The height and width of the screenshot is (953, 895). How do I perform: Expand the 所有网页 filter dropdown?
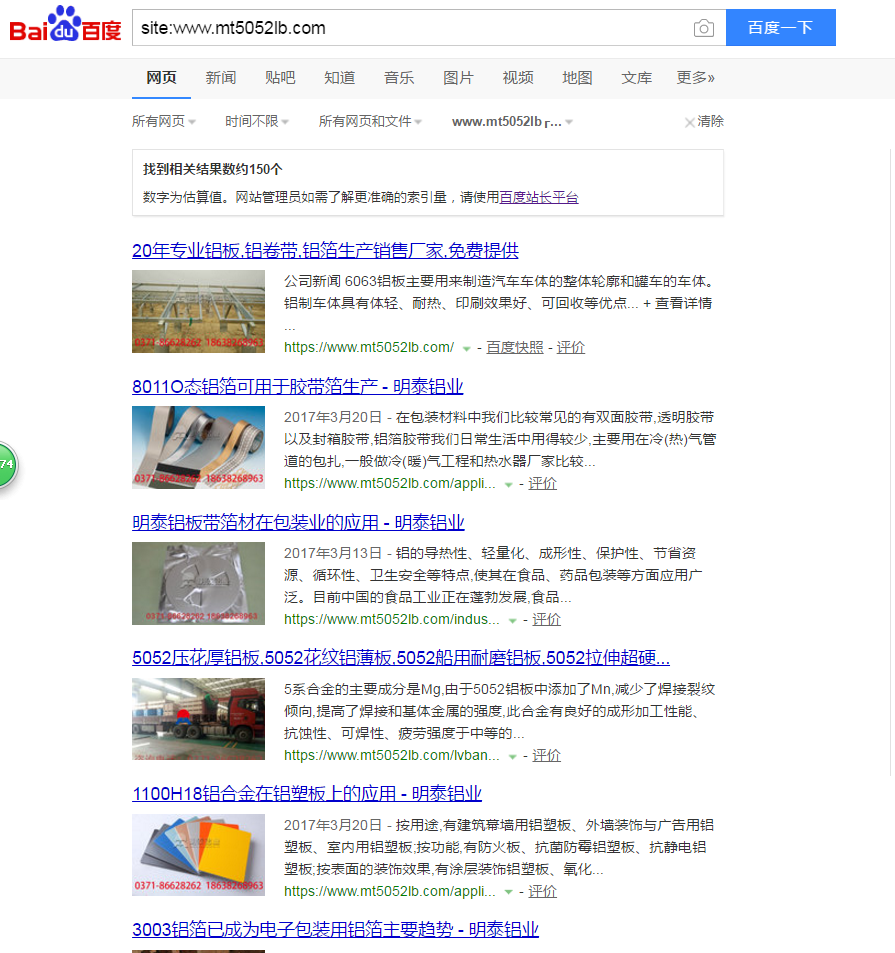tap(164, 122)
